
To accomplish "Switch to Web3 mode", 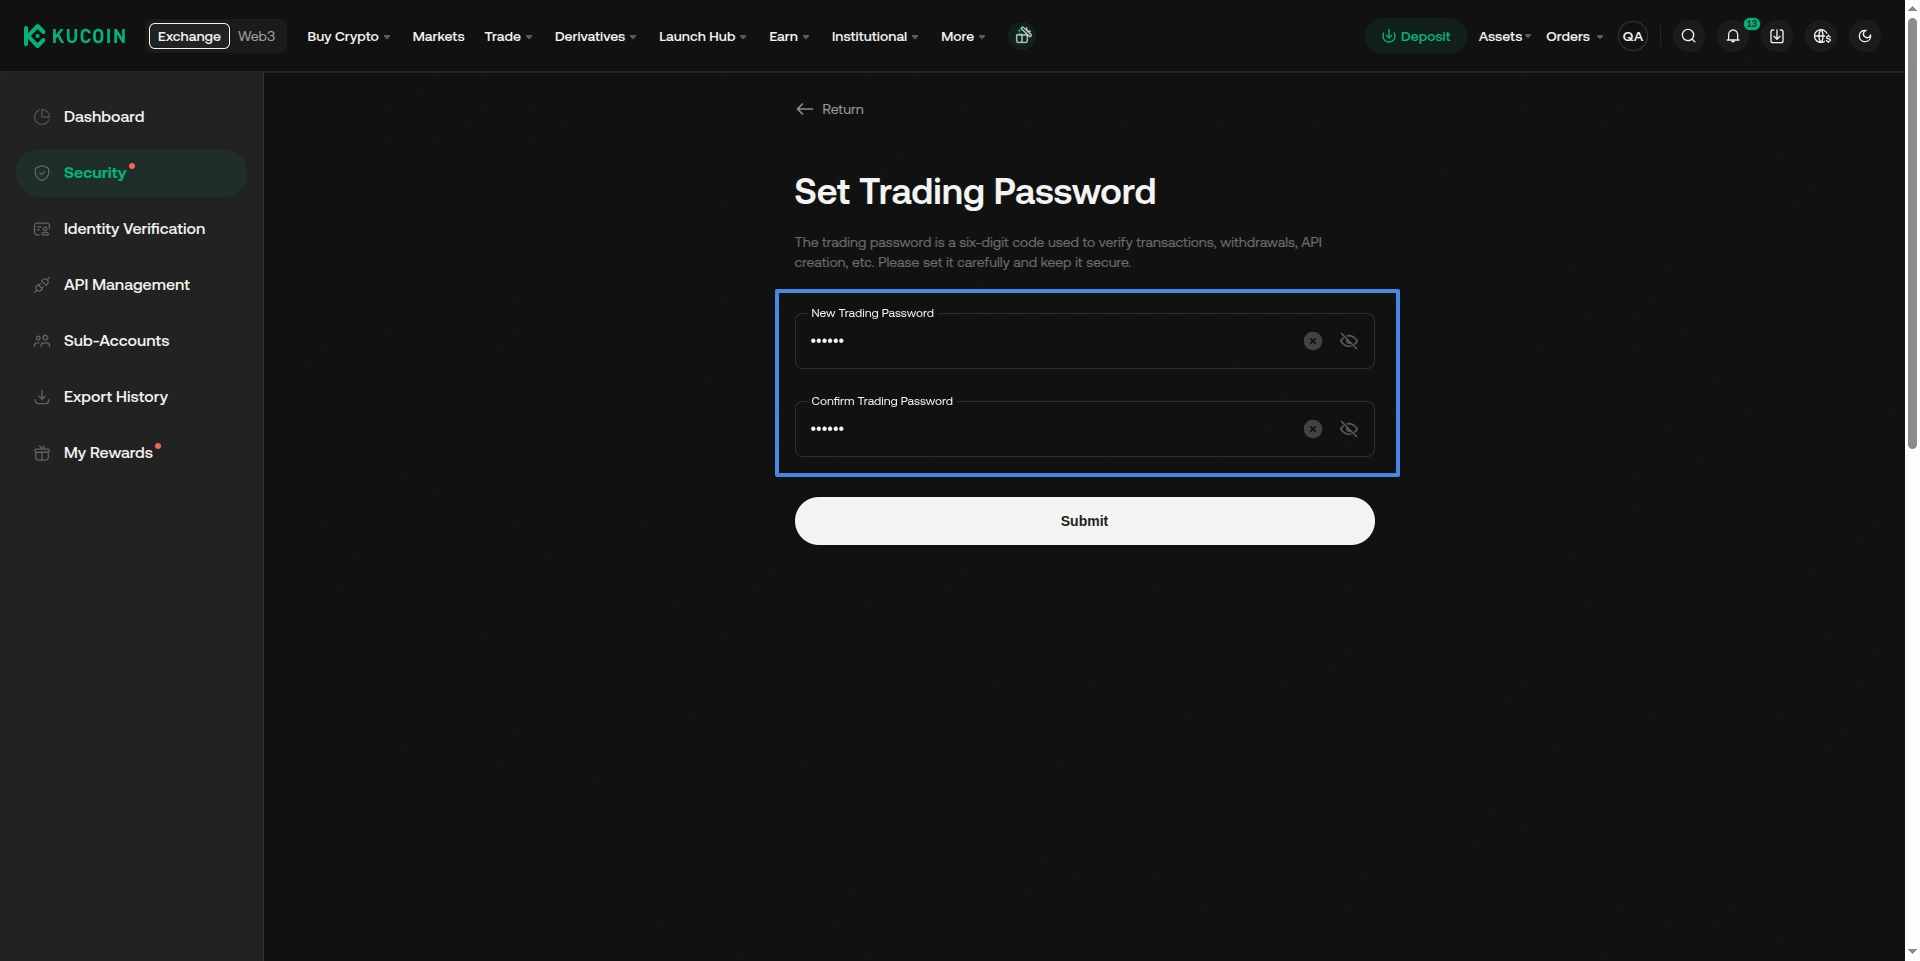I will (256, 36).
